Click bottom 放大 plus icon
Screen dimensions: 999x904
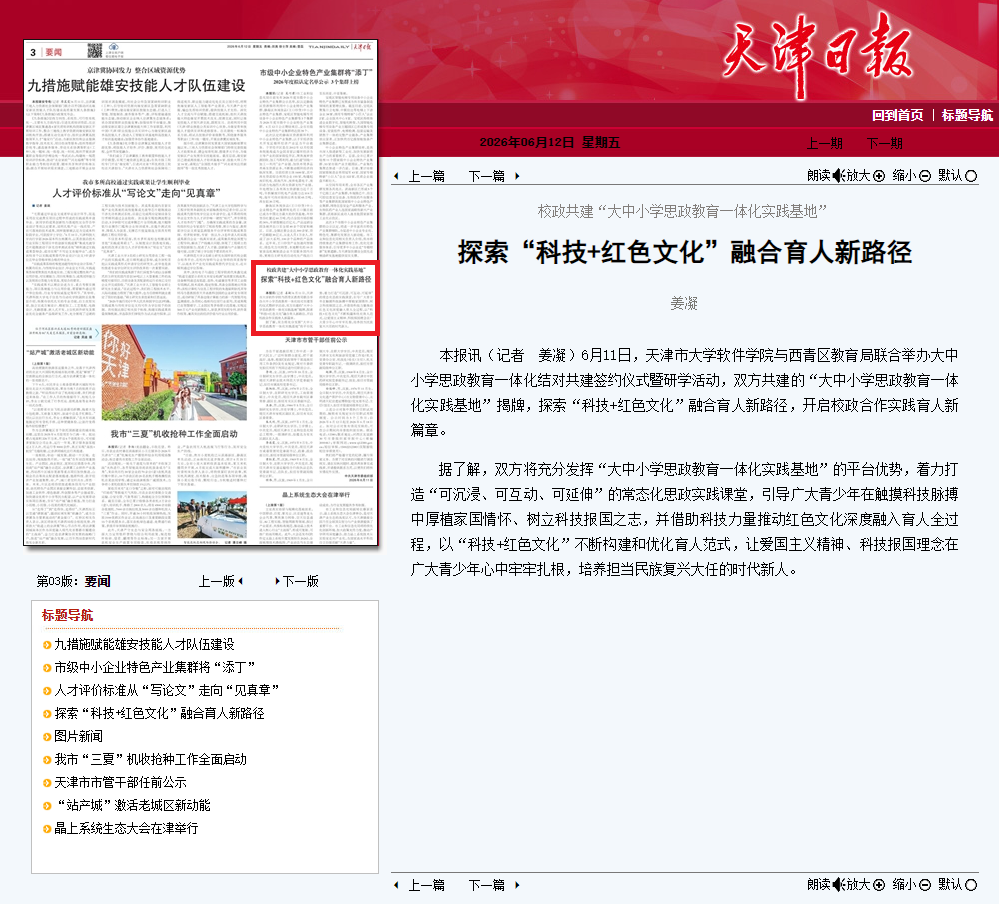coord(879,885)
